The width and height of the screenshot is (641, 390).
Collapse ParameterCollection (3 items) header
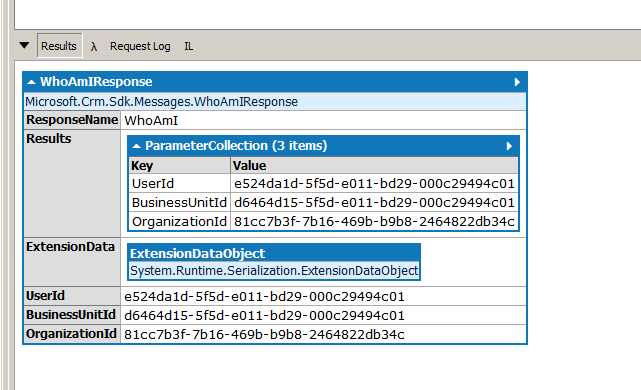coord(137,146)
